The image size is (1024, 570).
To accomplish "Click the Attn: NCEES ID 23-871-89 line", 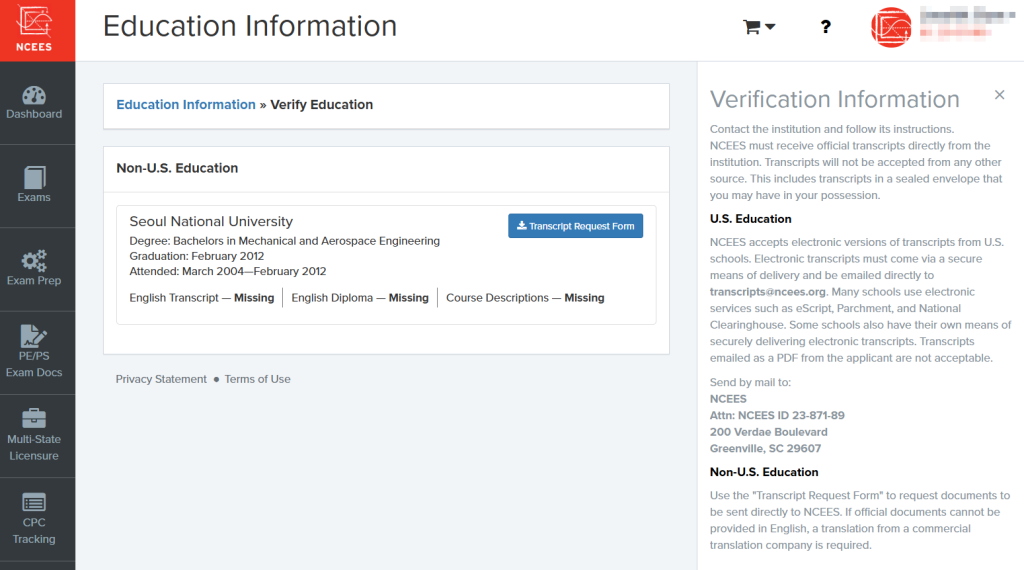I will click(x=777, y=415).
